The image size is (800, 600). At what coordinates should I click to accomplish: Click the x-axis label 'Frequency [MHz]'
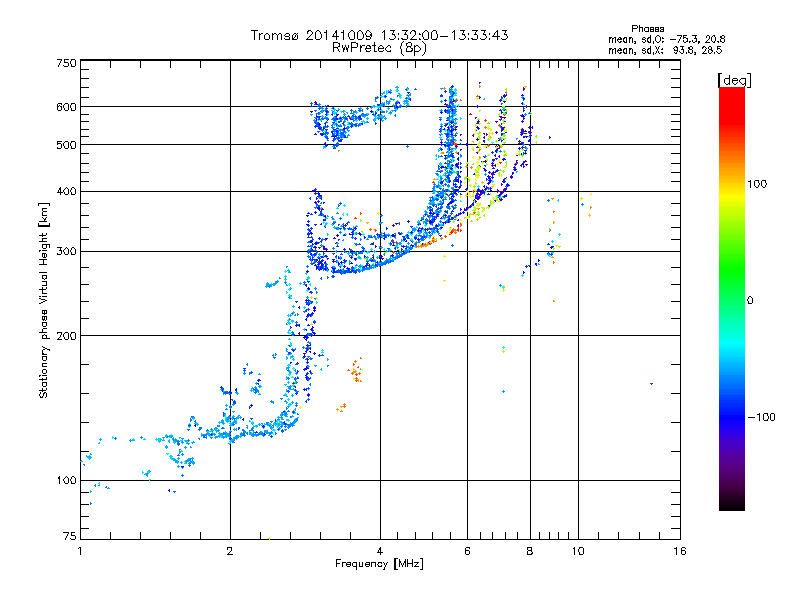(x=379, y=564)
